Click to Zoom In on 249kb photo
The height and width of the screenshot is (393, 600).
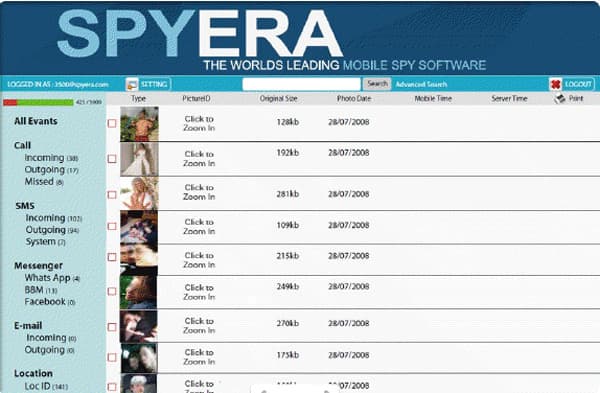[199, 292]
